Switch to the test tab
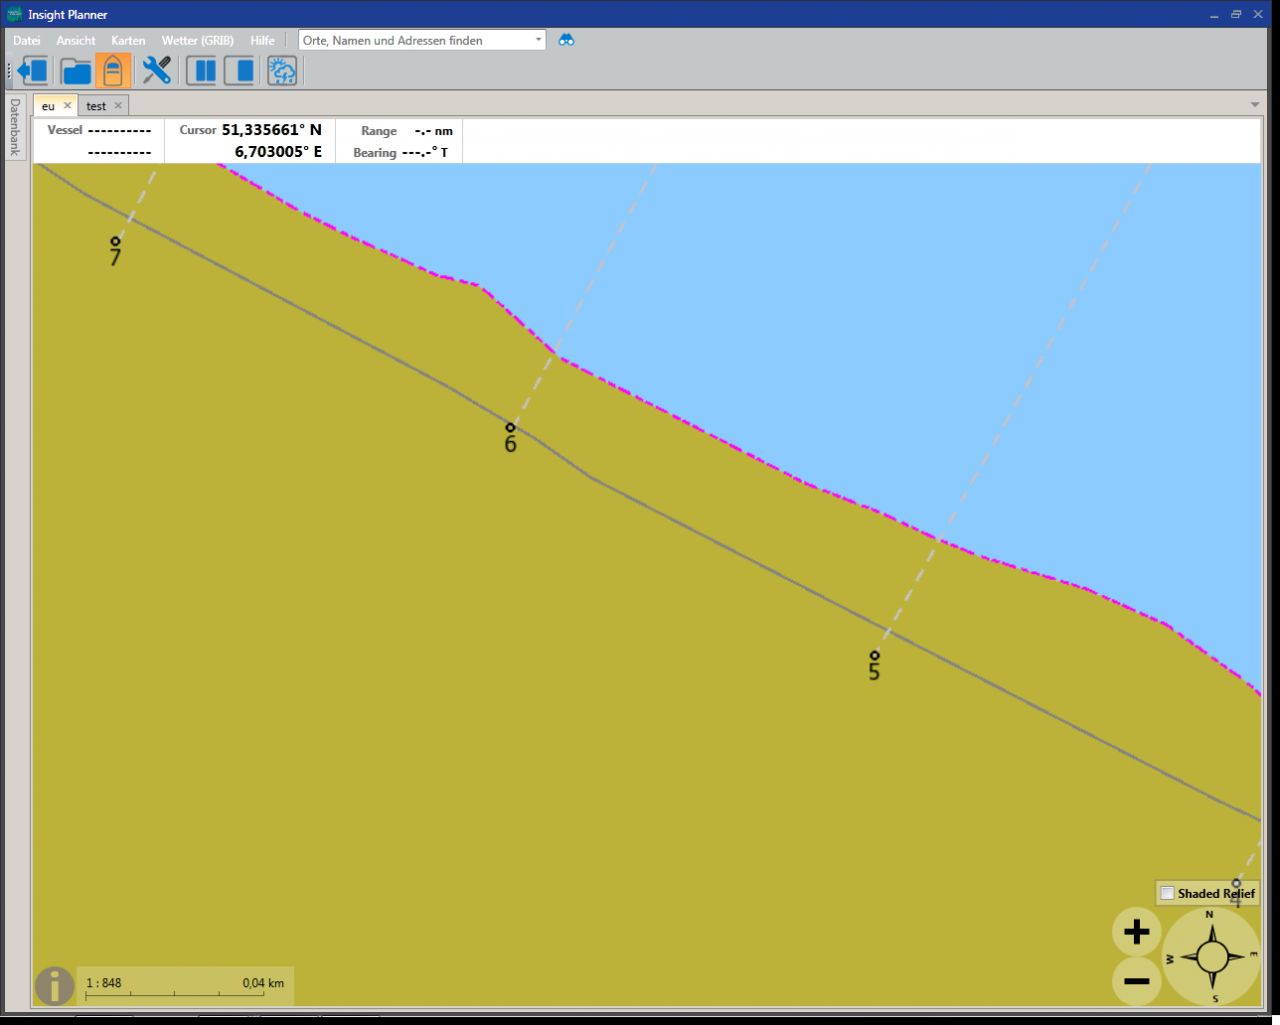The width and height of the screenshot is (1280, 1025). tap(96, 106)
